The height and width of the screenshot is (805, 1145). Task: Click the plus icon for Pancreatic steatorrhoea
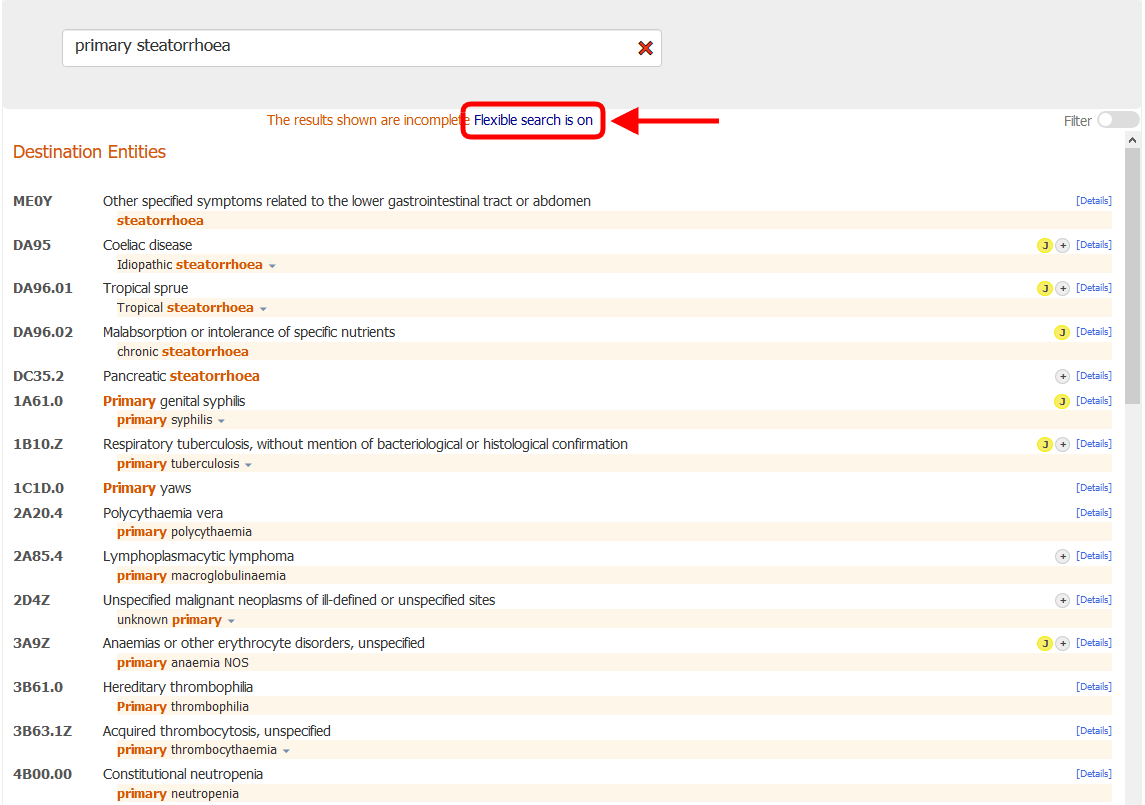tap(1063, 375)
